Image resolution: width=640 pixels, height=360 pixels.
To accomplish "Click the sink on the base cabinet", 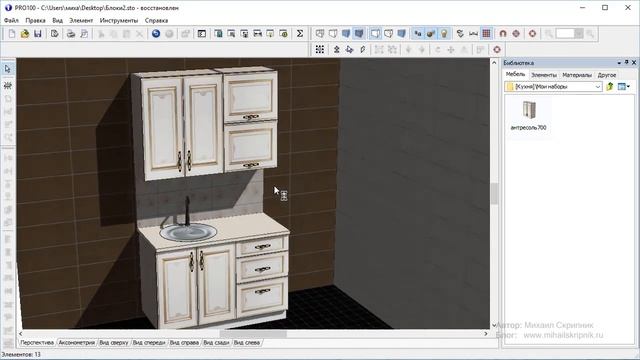I will [x=188, y=232].
